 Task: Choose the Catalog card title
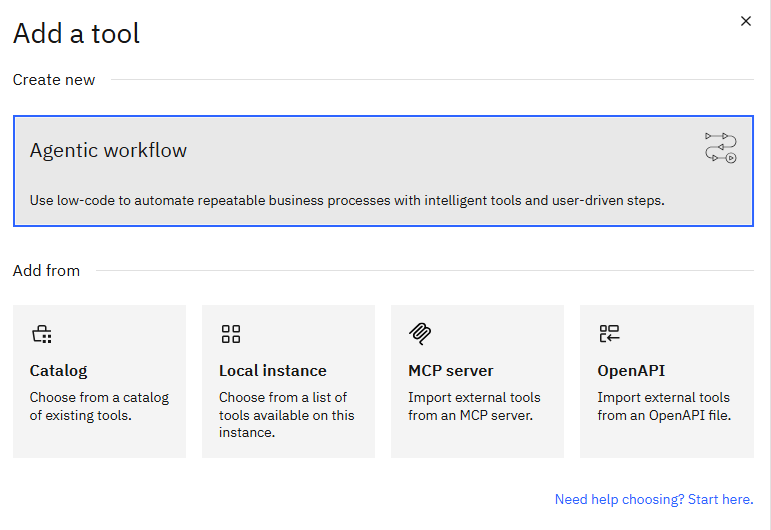[x=58, y=370]
